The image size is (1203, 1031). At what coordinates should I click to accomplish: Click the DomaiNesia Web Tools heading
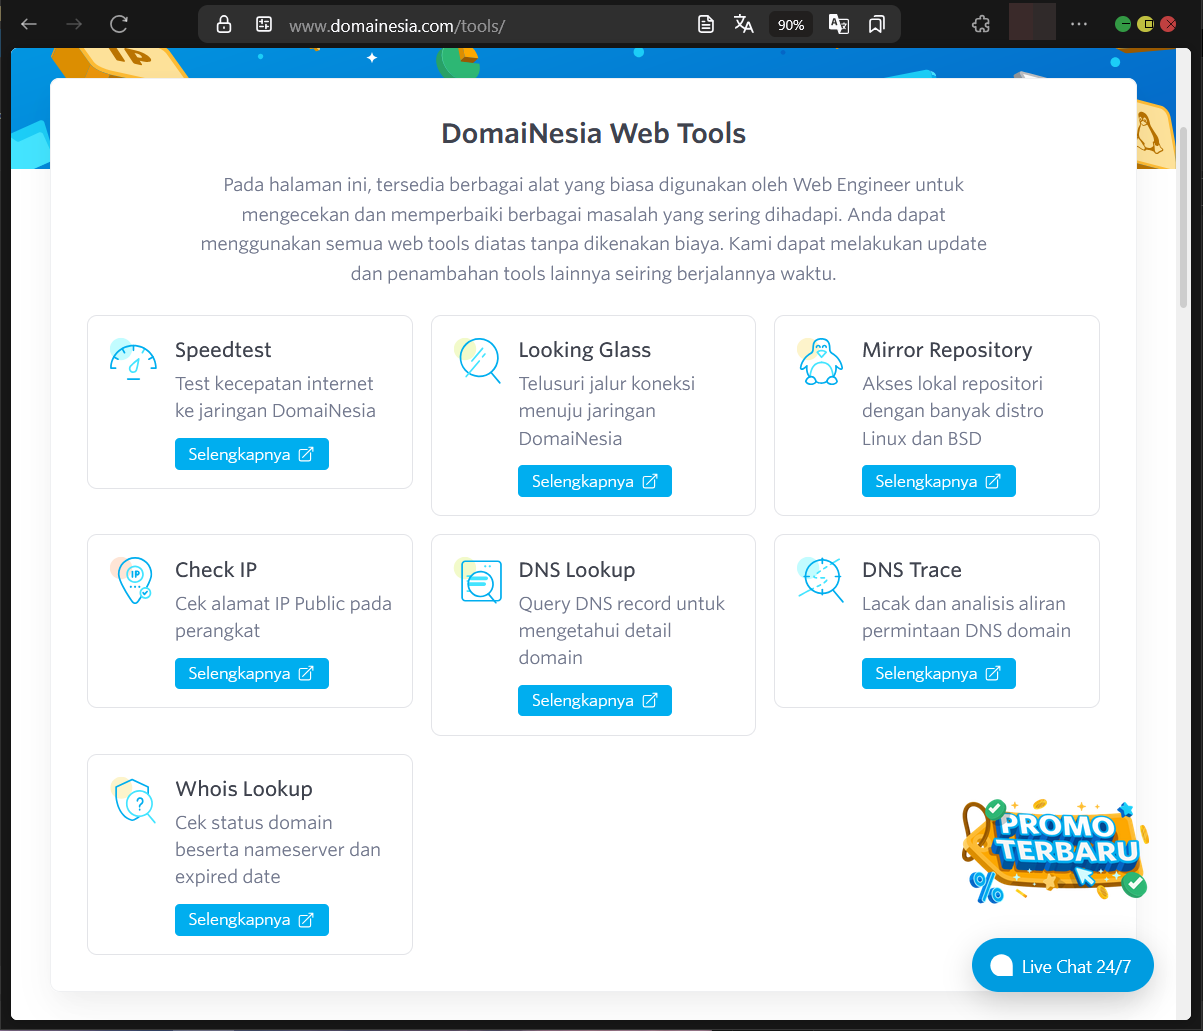(x=594, y=133)
